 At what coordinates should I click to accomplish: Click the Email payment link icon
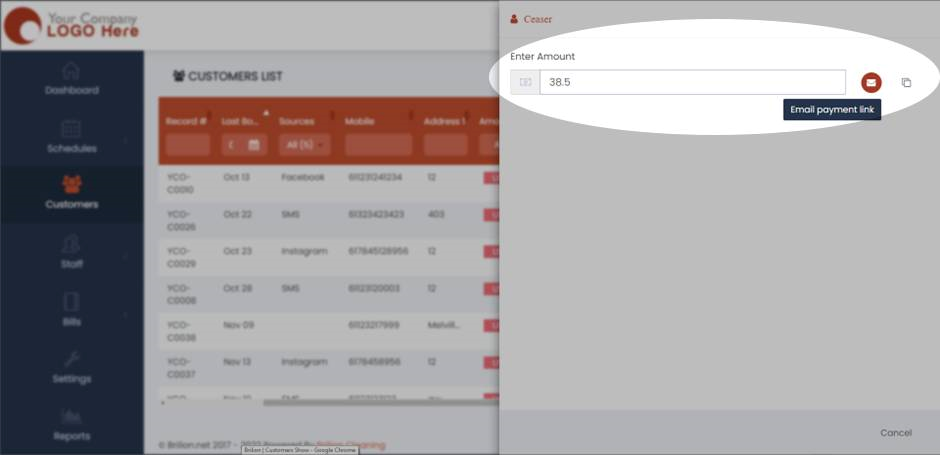[871, 82]
